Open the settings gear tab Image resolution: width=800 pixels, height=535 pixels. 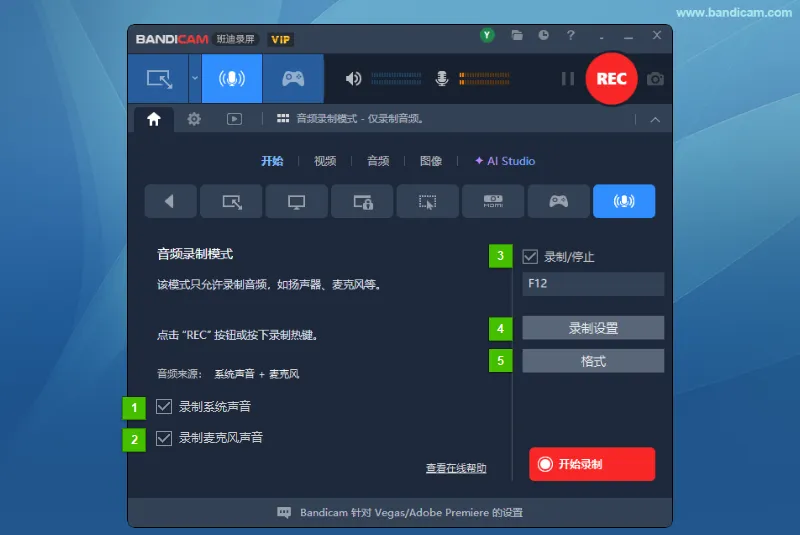194,119
